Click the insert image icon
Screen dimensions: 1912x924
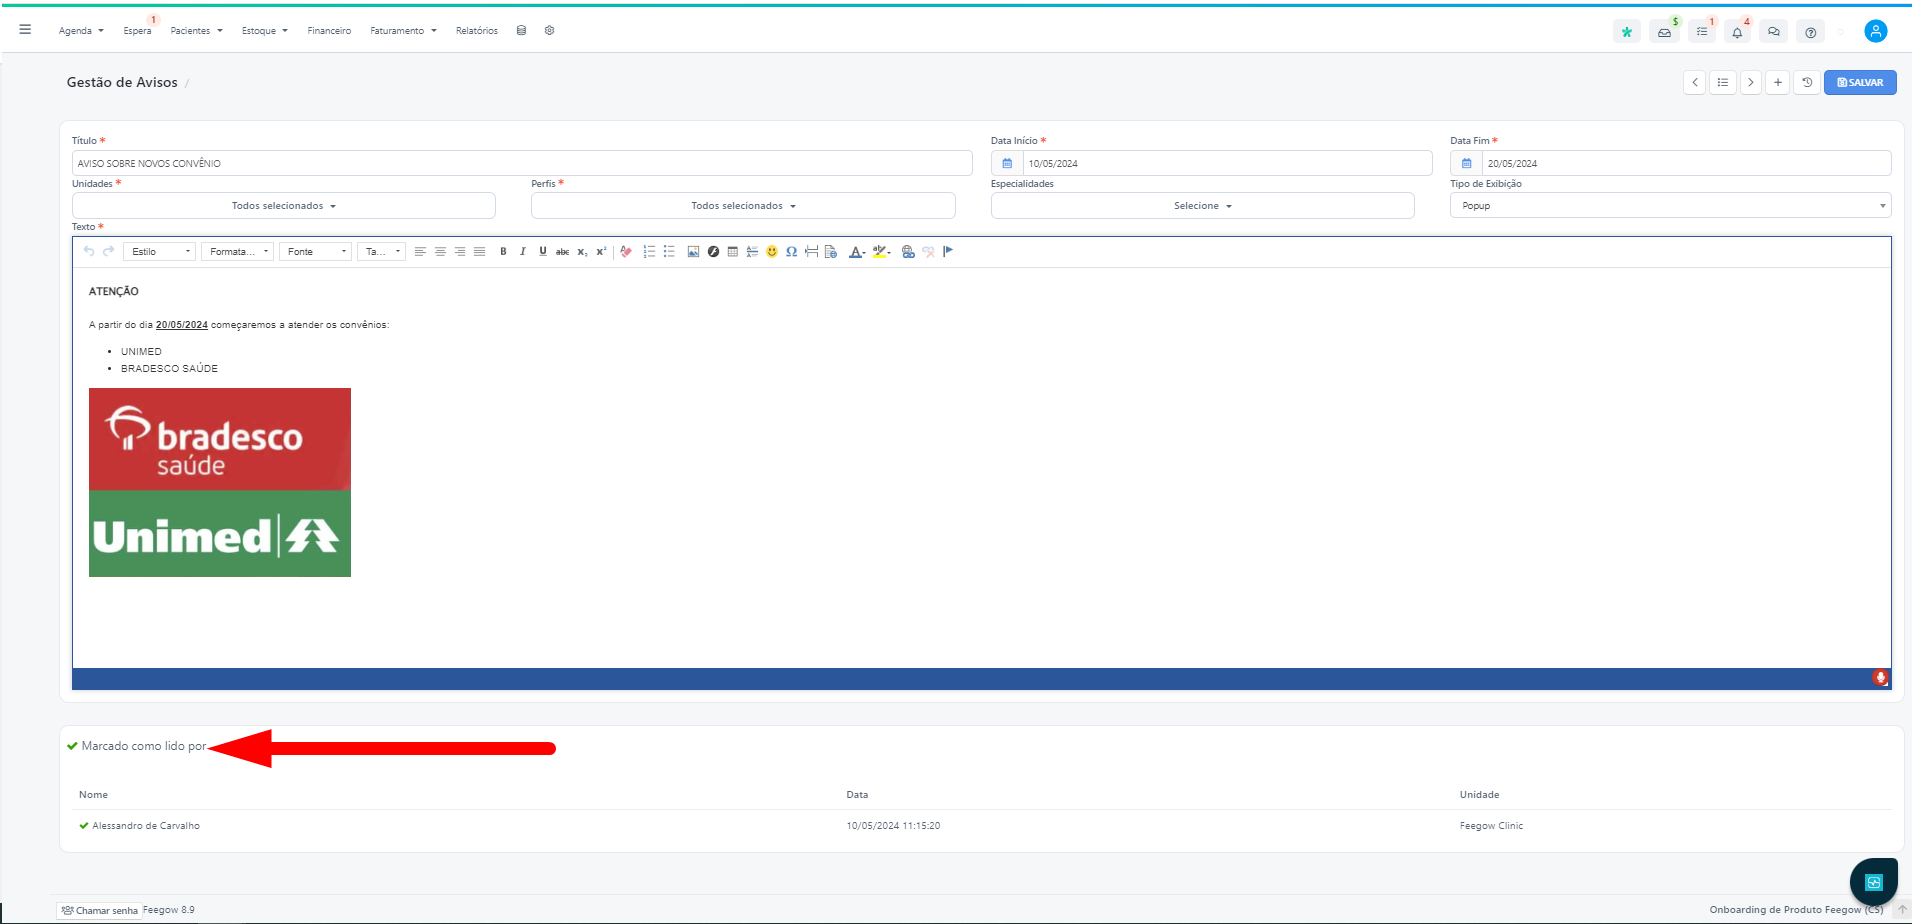[693, 252]
